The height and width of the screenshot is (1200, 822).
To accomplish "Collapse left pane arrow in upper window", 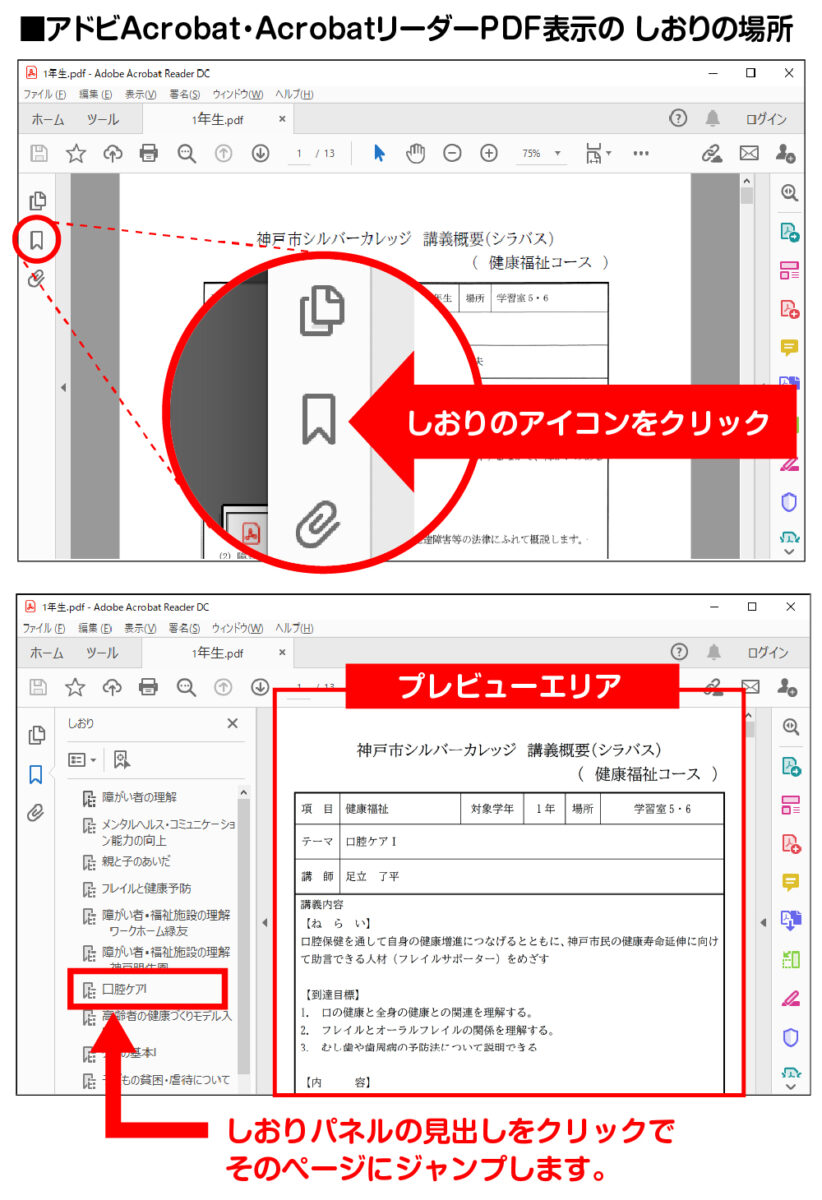I will (x=62, y=387).
